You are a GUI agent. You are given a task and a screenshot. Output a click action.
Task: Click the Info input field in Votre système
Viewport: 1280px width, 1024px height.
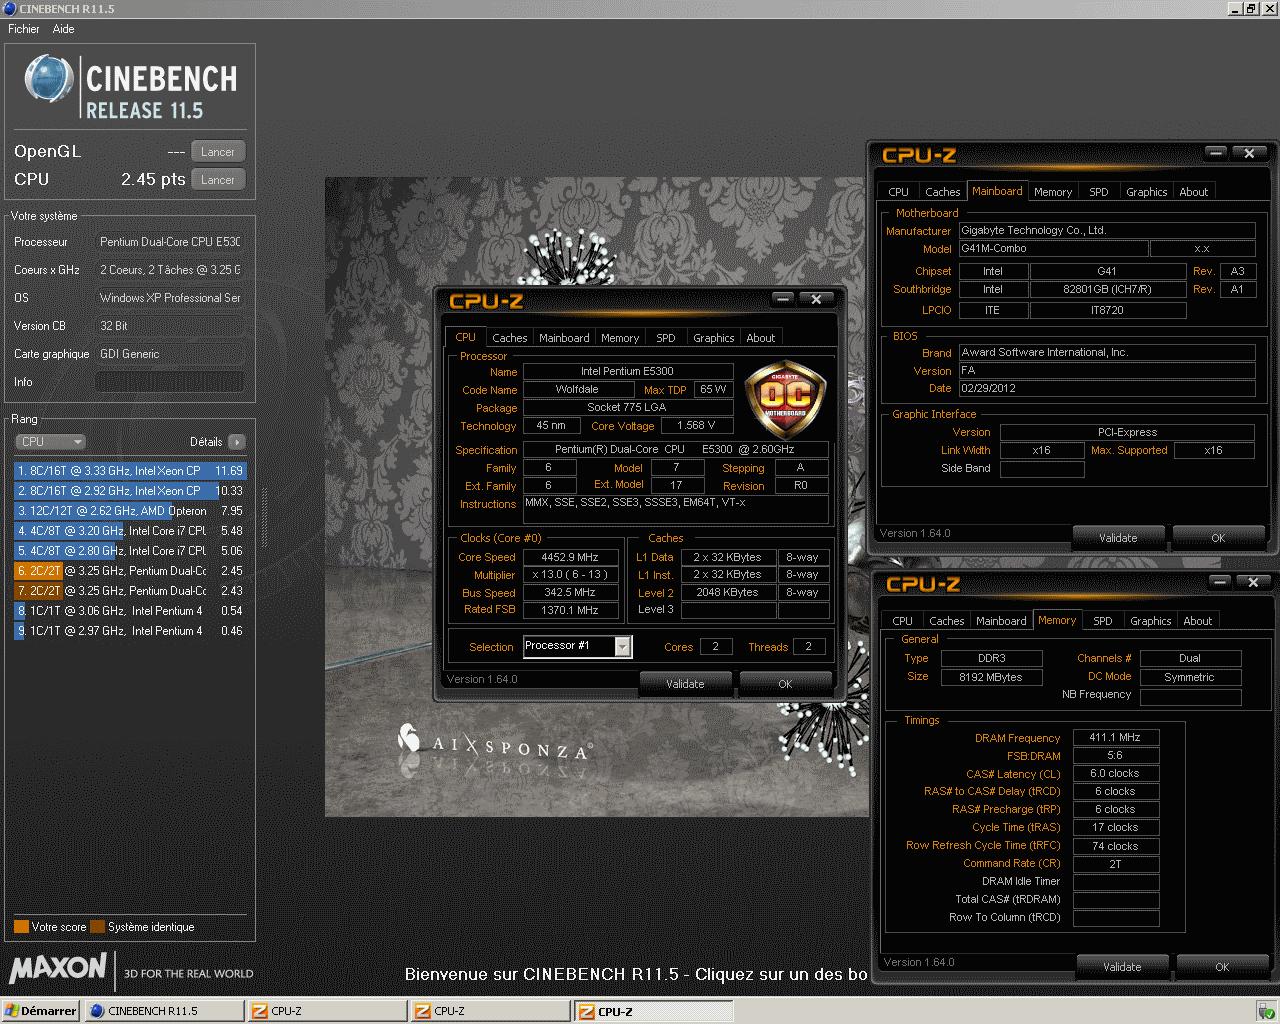tap(170, 382)
